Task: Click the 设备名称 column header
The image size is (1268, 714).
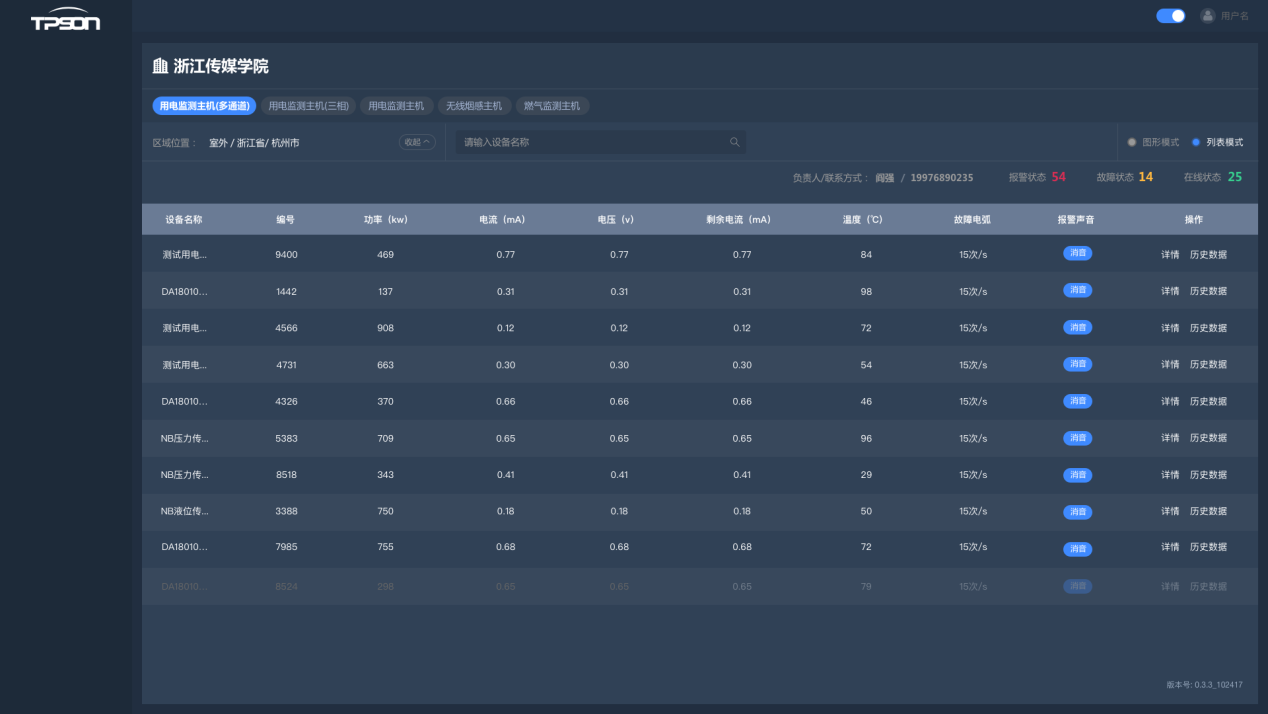Action: 184,220
